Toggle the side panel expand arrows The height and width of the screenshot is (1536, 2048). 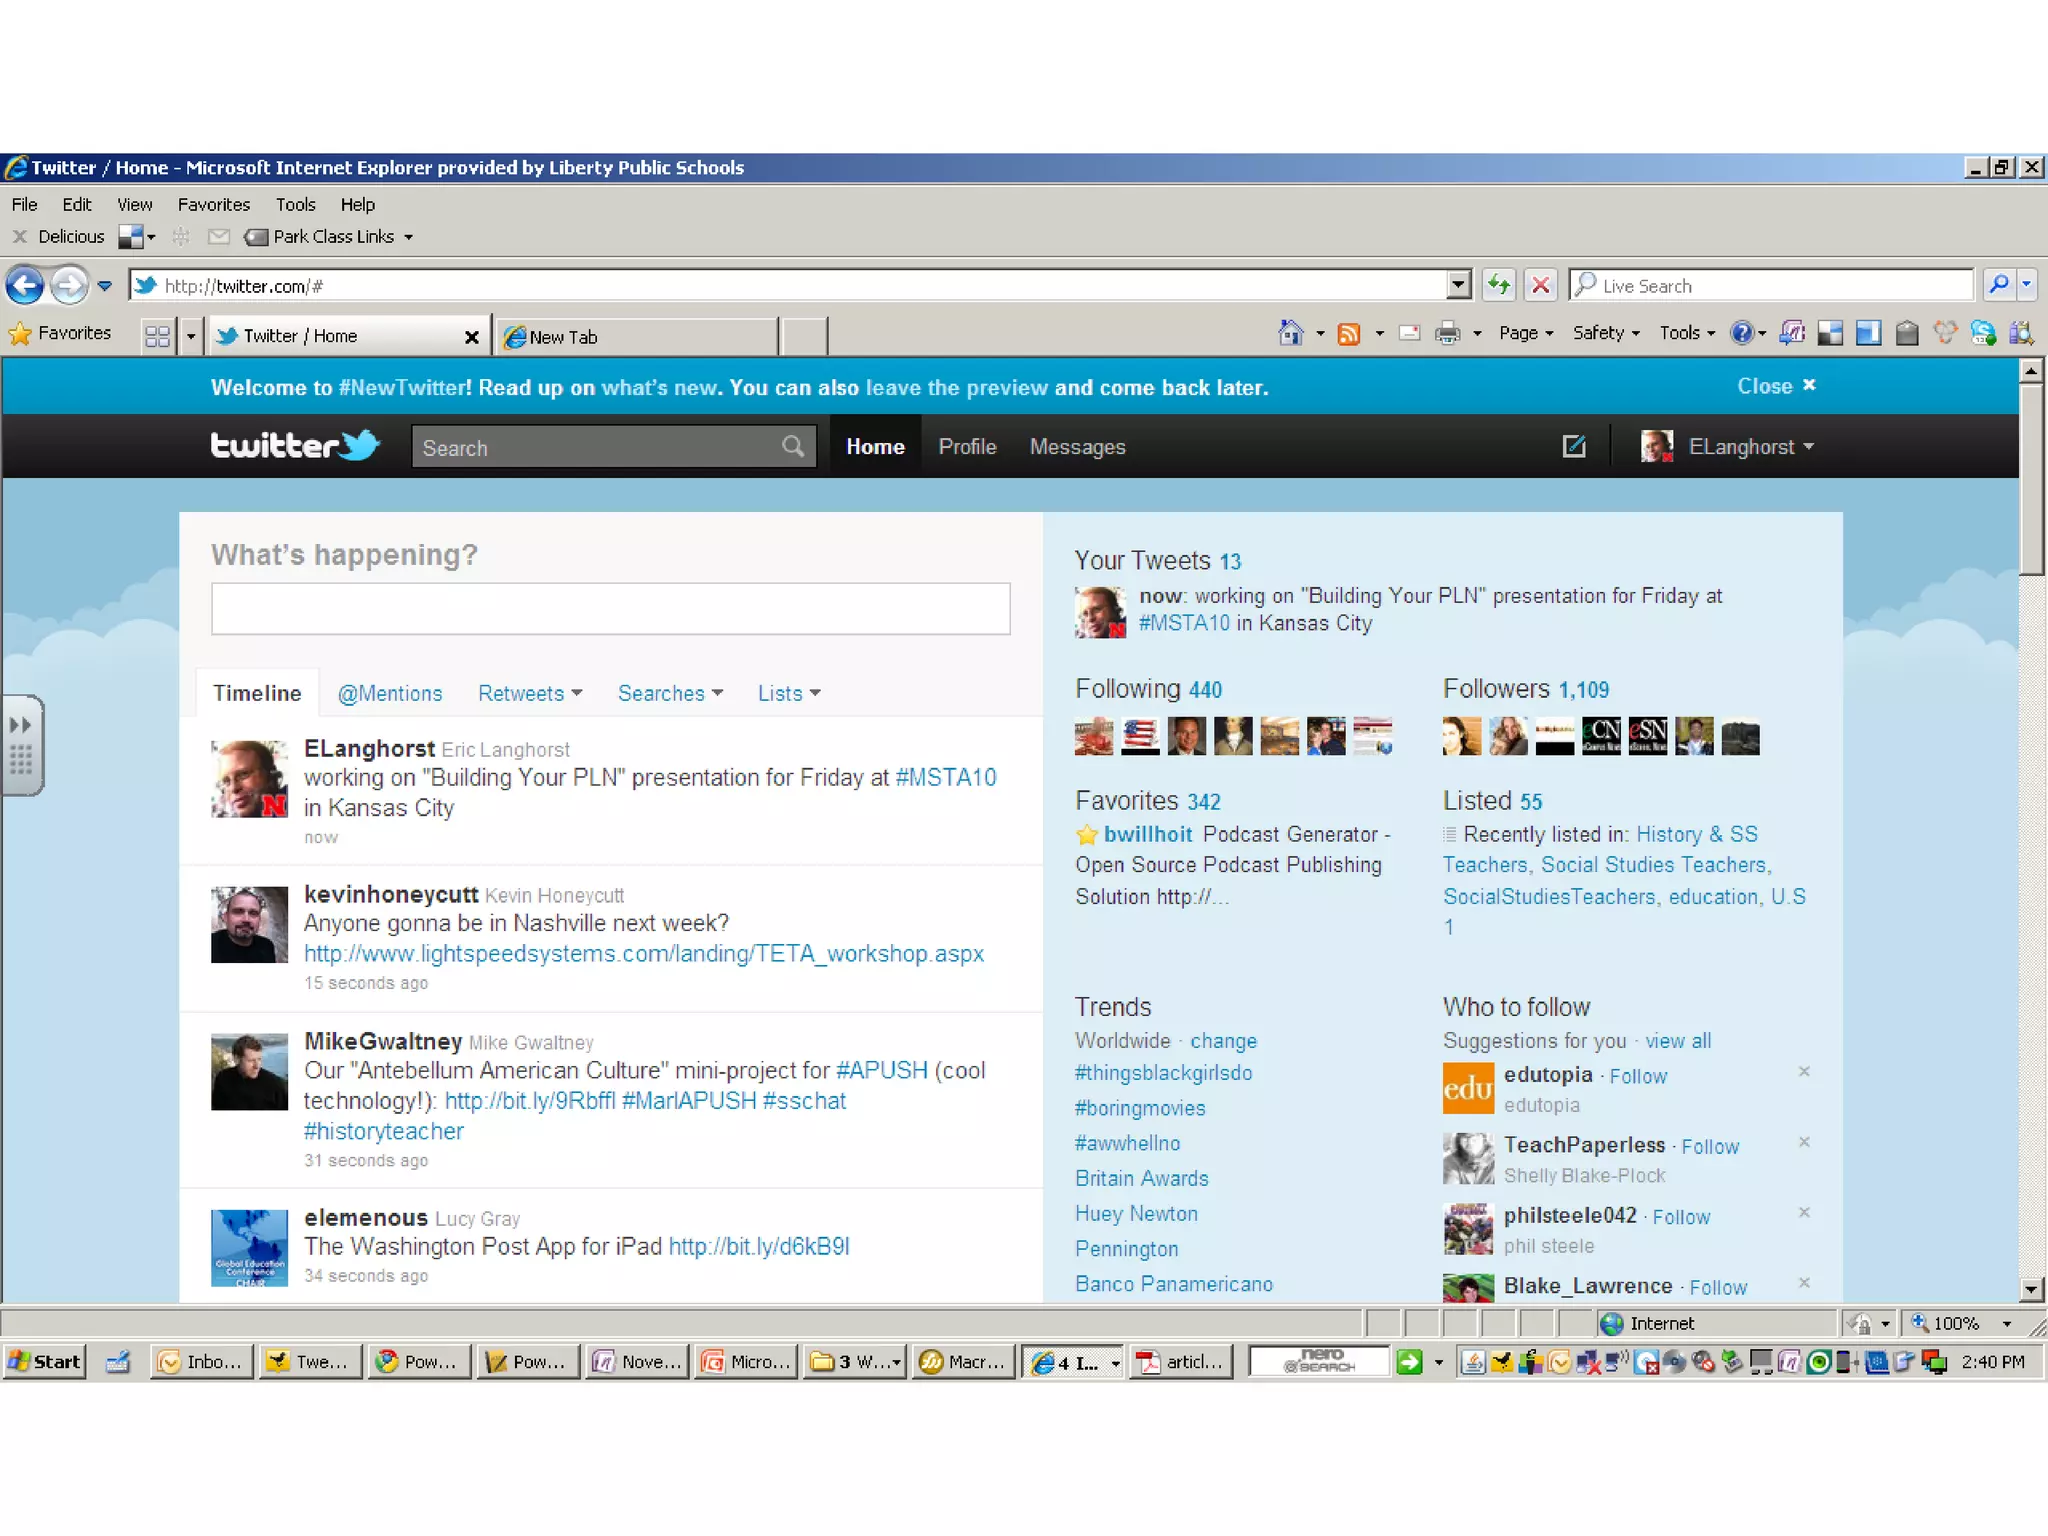tap(20, 725)
